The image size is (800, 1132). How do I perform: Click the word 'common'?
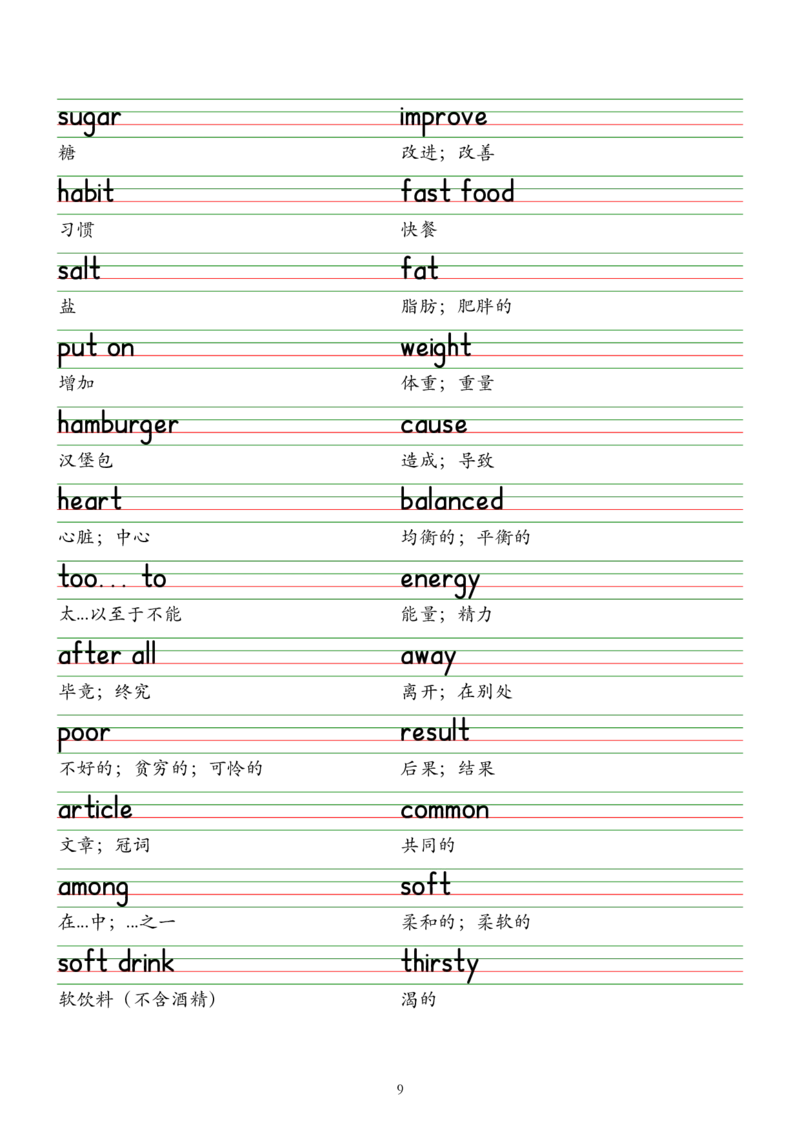444,812
